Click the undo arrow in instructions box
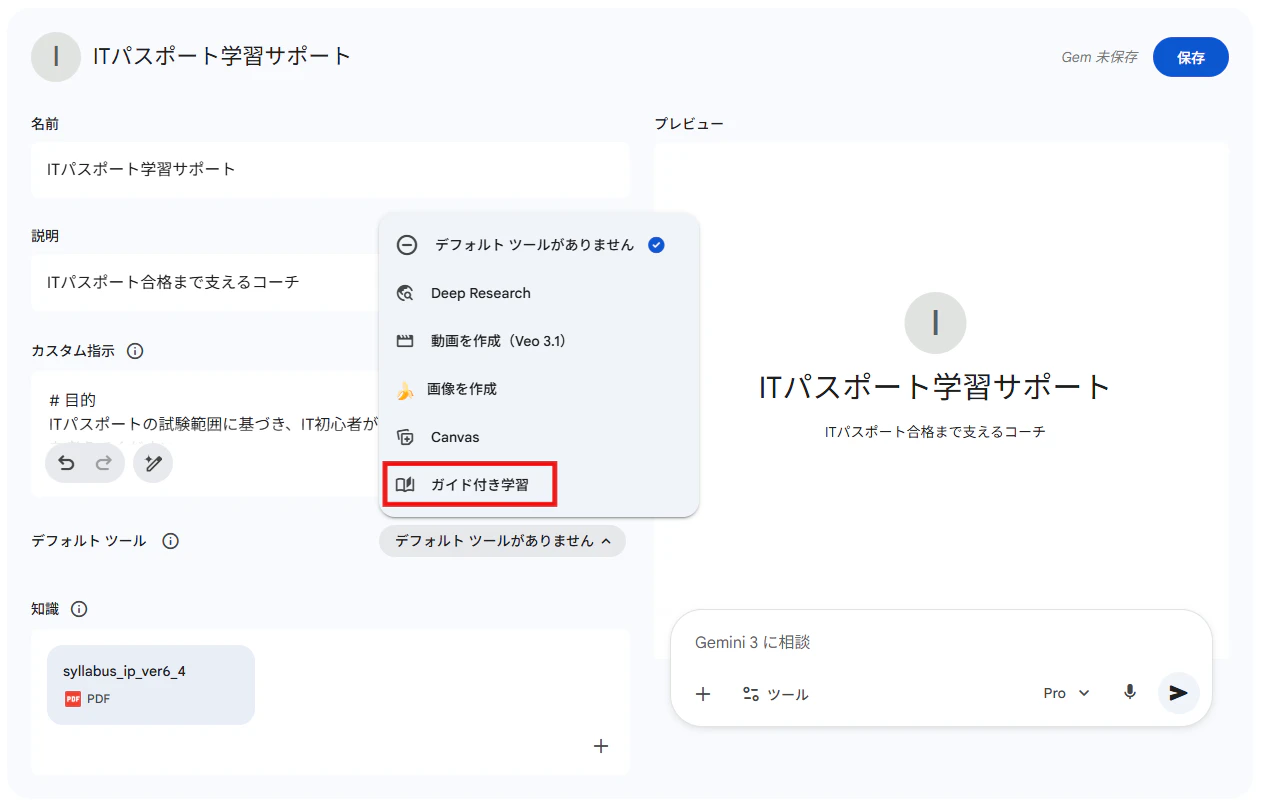 (66, 463)
